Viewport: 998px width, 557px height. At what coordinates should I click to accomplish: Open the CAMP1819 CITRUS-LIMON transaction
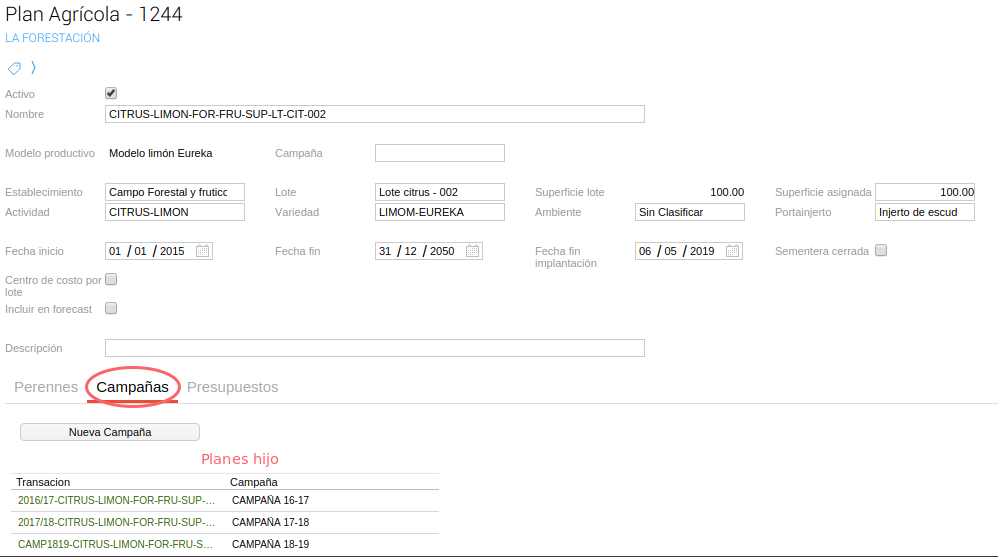pos(116,544)
